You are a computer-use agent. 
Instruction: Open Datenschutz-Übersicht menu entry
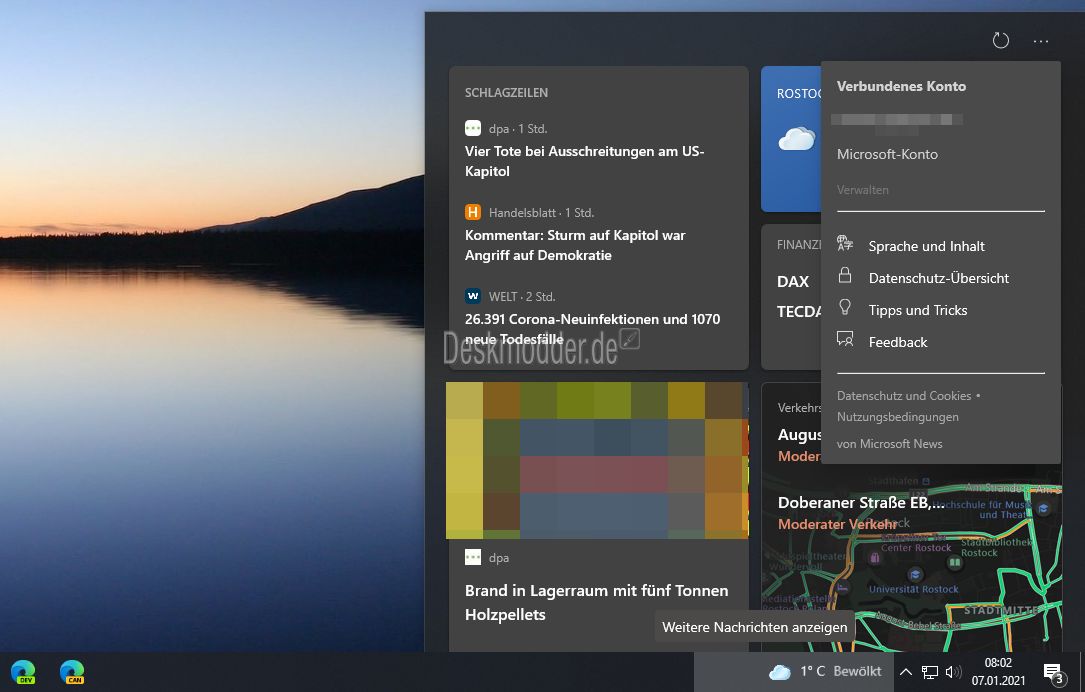[x=939, y=278]
